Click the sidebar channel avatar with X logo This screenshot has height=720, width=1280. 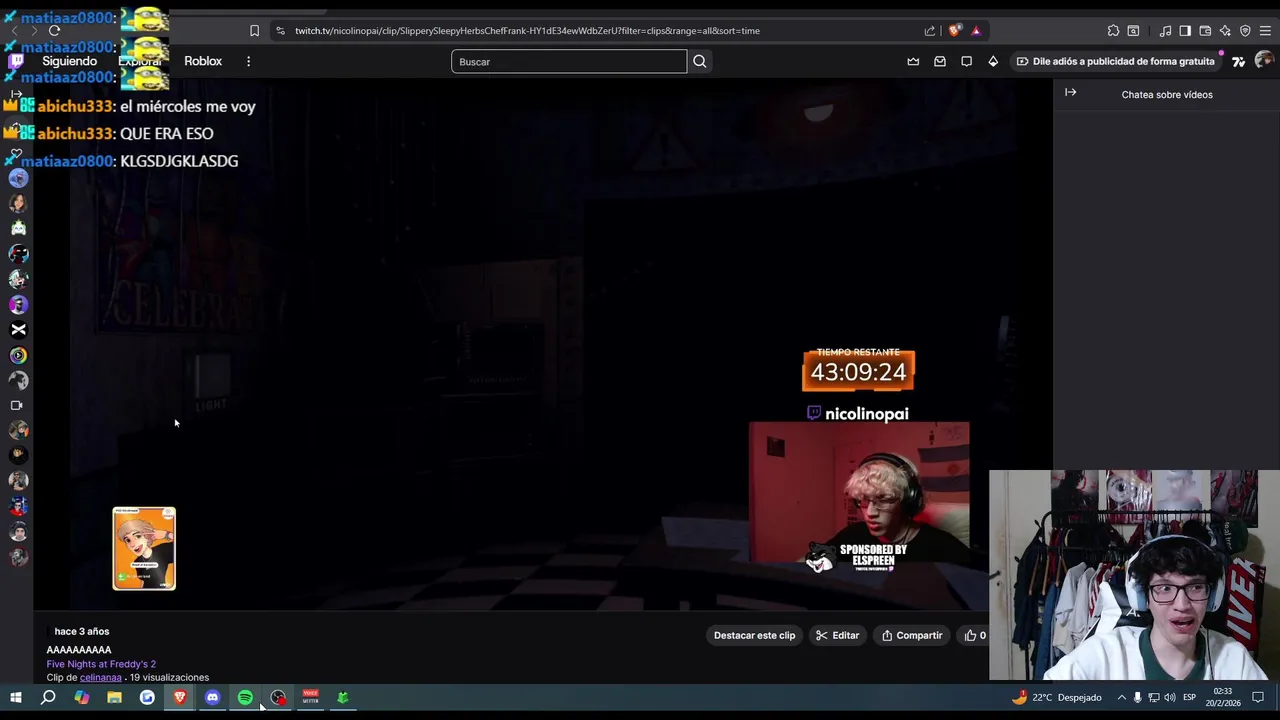18,329
